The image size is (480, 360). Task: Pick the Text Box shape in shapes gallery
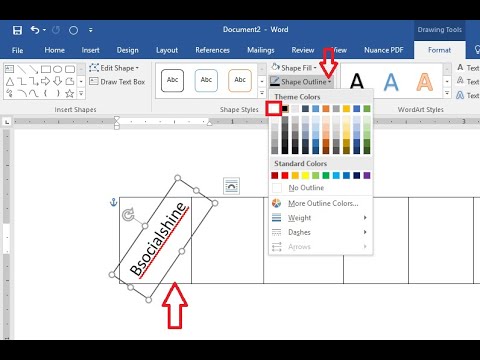pyautogui.click(x=9, y=69)
